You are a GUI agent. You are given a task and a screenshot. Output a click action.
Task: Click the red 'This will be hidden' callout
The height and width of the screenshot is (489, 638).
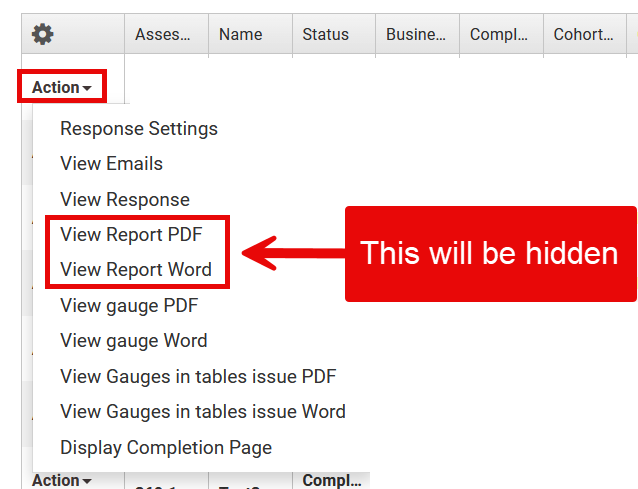pos(490,253)
